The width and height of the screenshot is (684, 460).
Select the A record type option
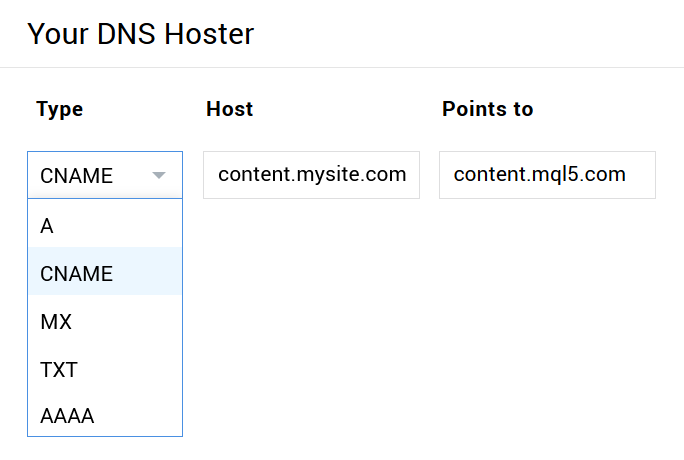[x=105, y=226]
